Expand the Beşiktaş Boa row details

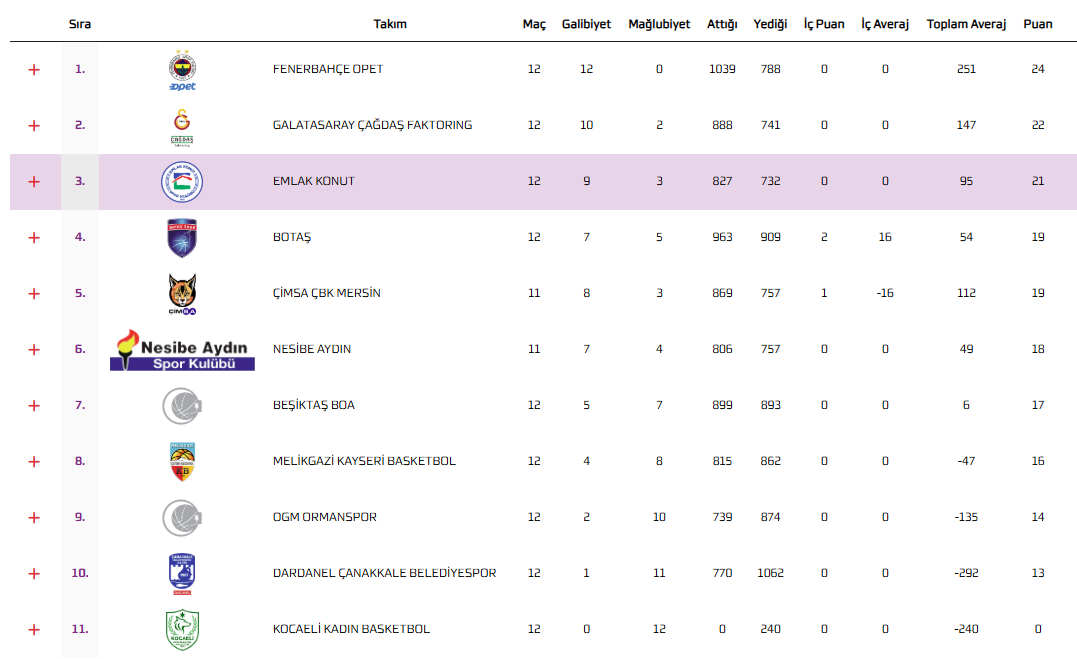34,406
